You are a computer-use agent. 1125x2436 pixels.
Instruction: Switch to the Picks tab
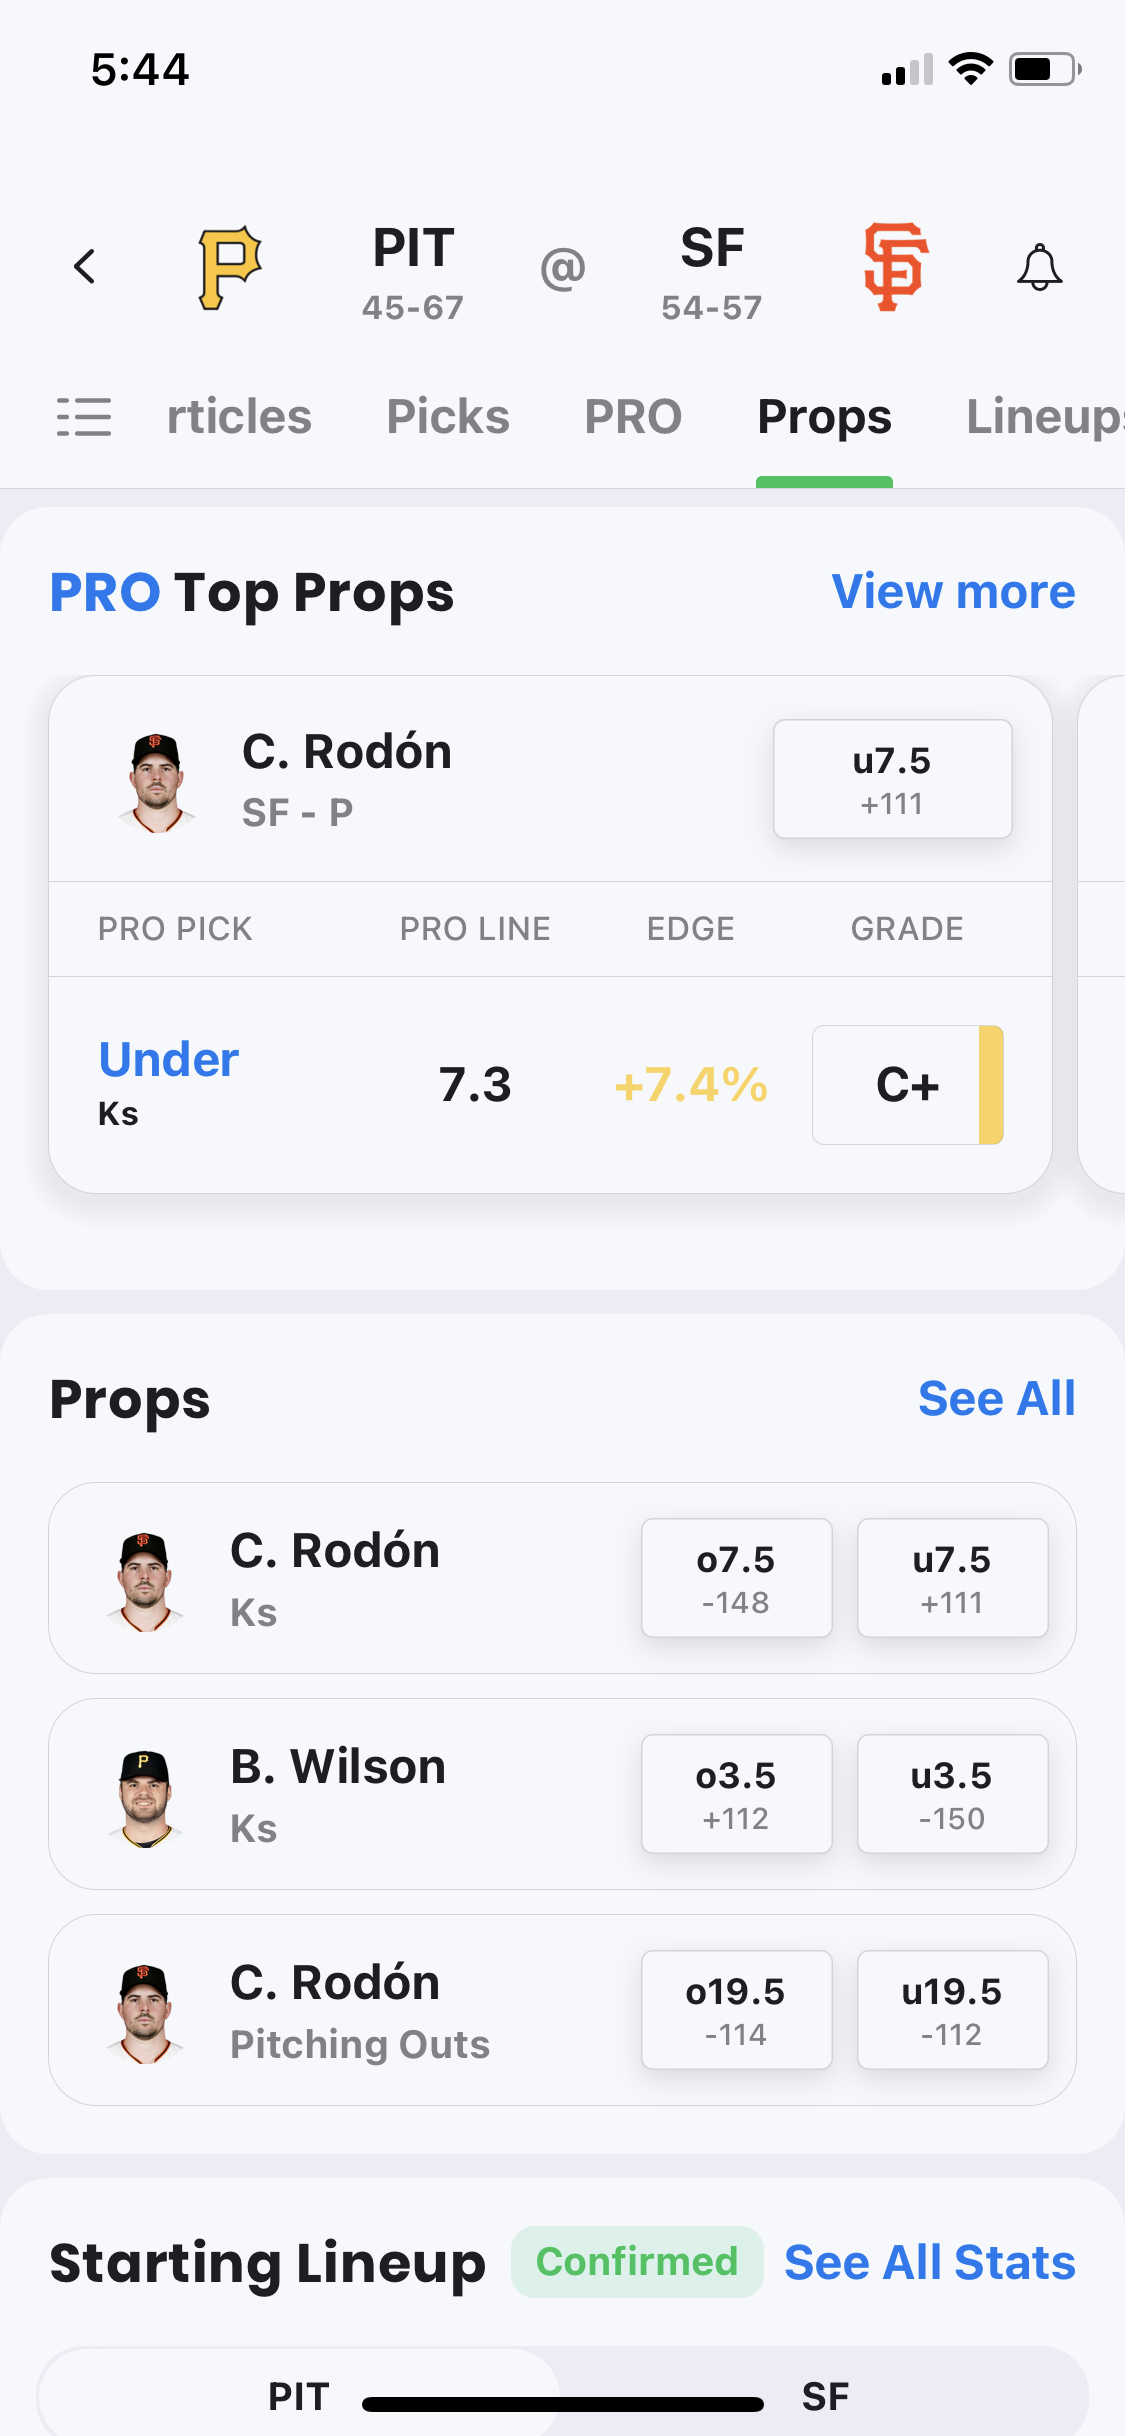[448, 417]
